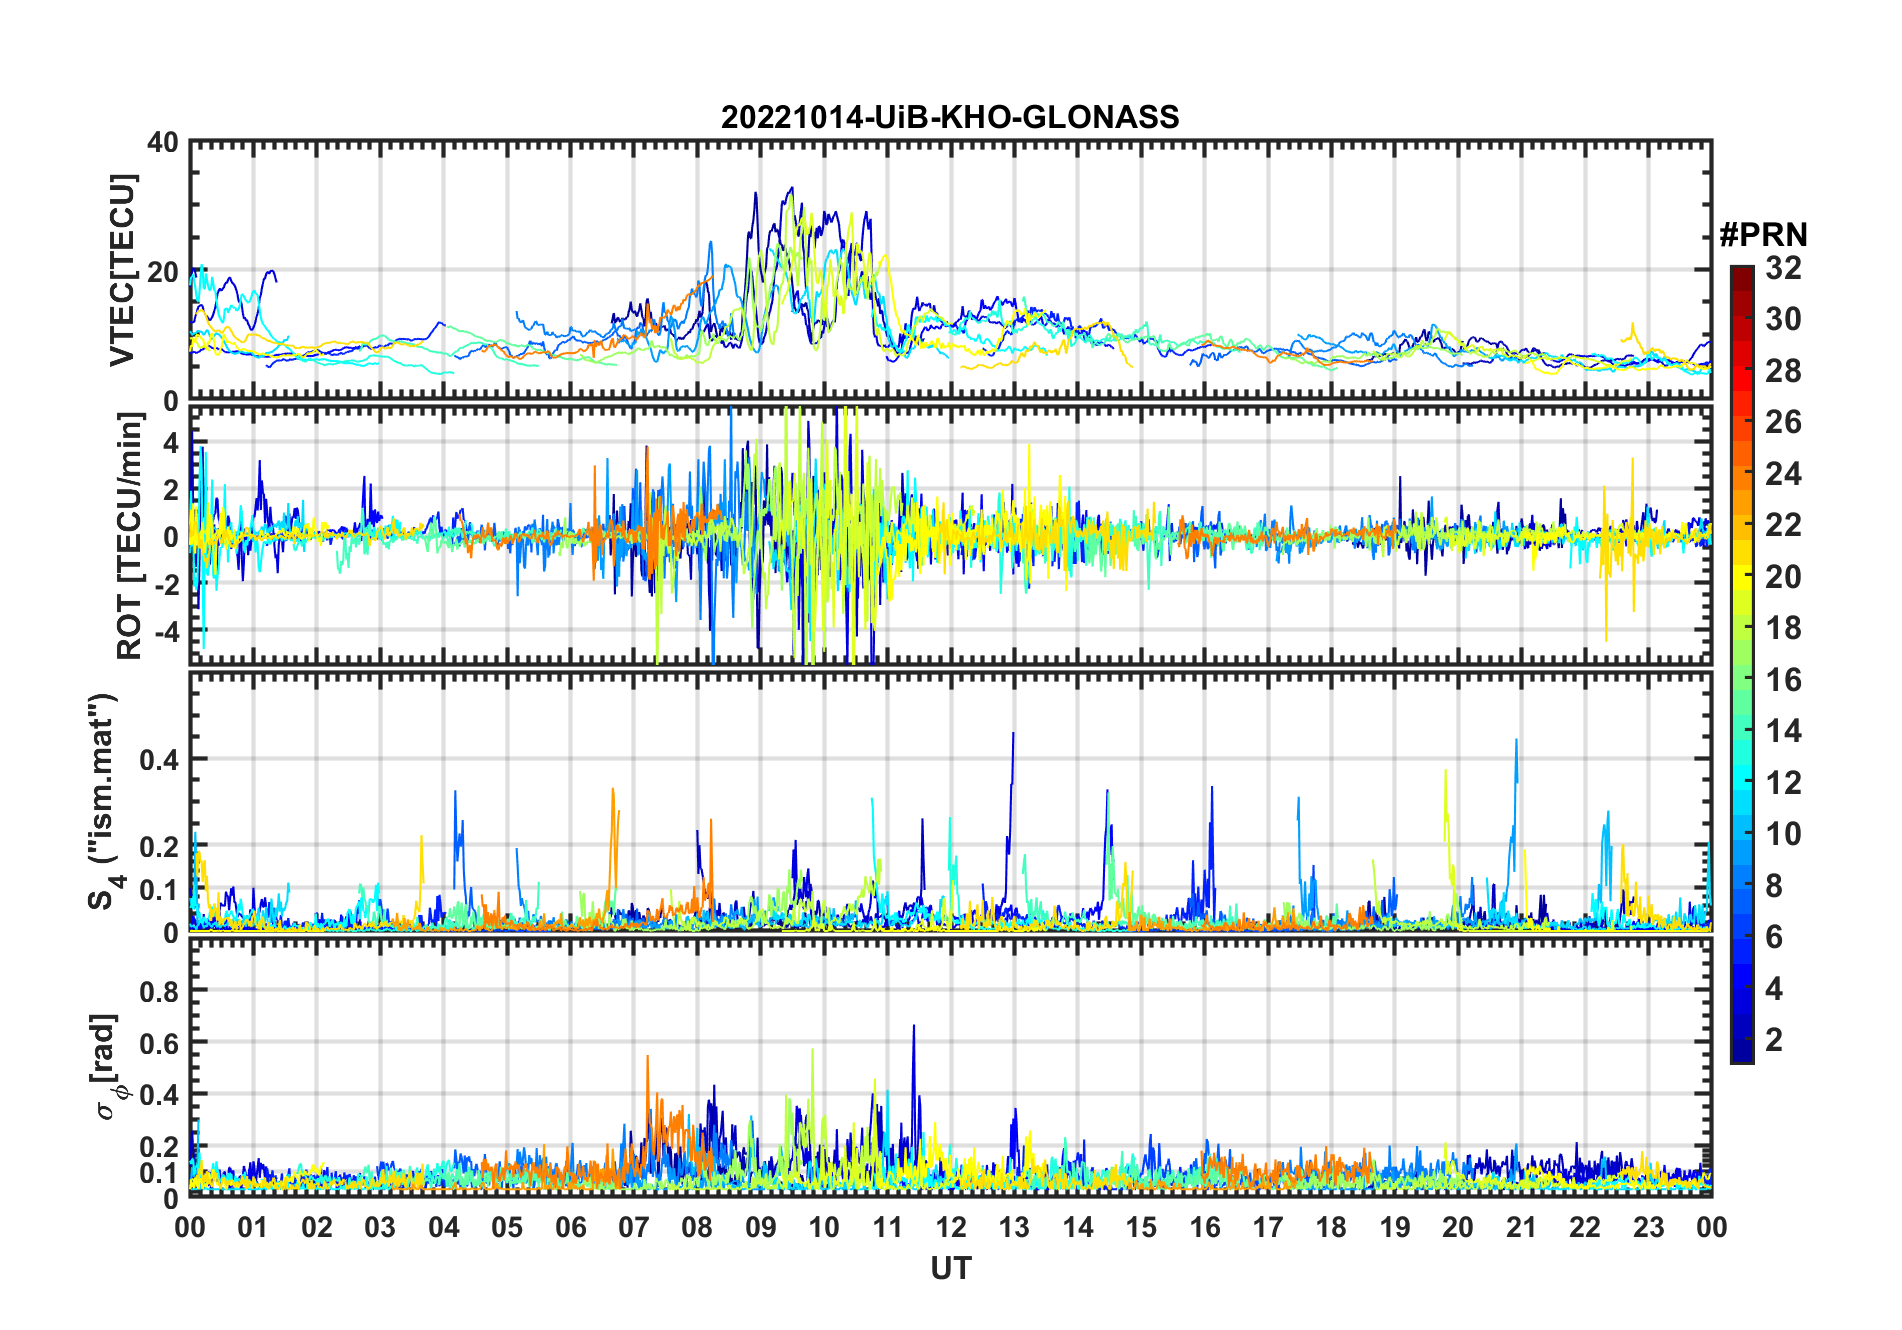Click the 06 hour tick on UT axis
1902x1330 pixels.
click(x=571, y=1227)
